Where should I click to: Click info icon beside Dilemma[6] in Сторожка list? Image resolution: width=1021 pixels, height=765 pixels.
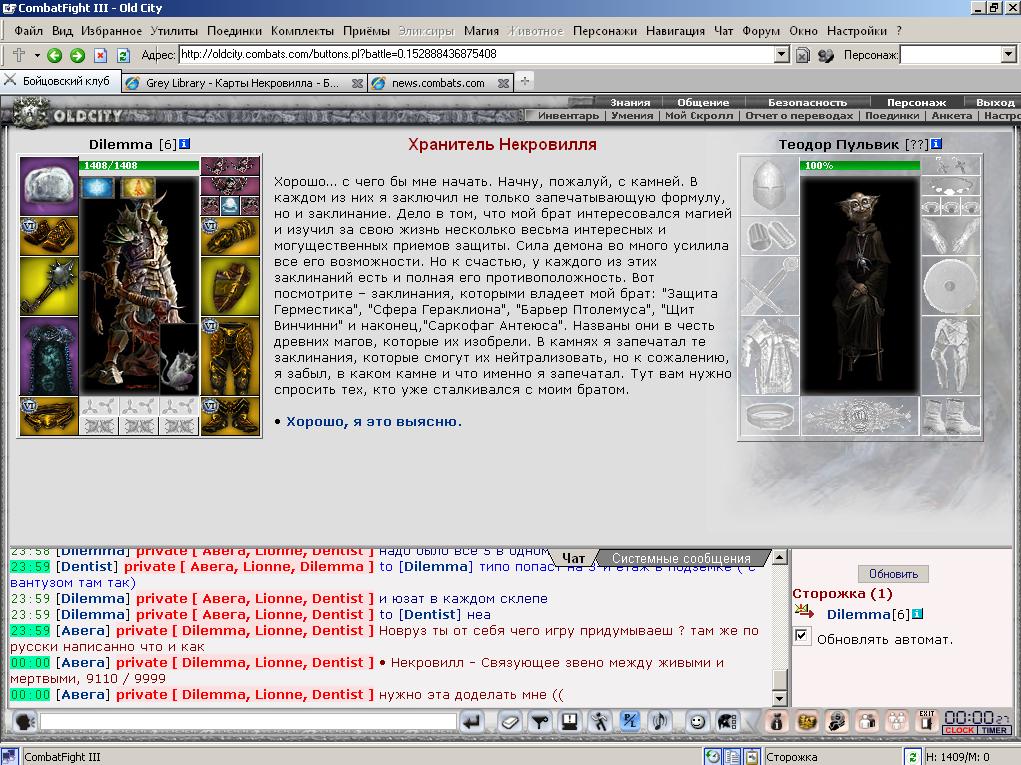(x=917, y=614)
